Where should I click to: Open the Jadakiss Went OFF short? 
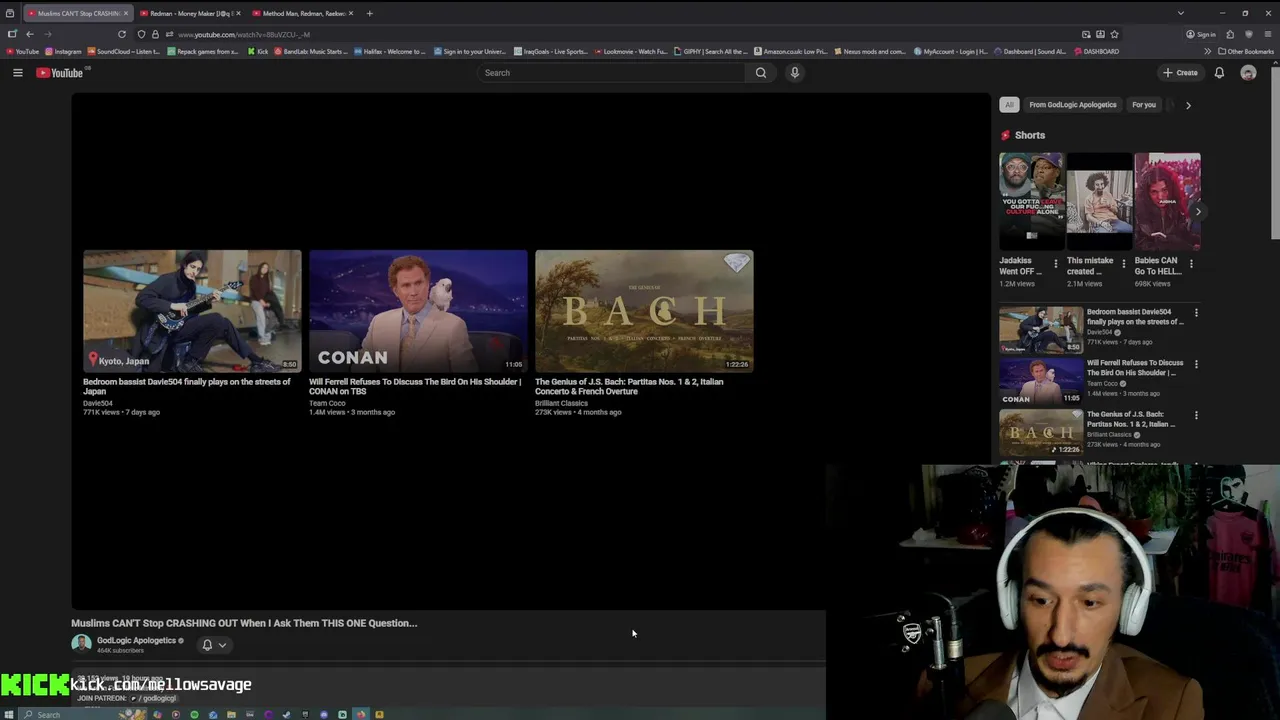point(1031,201)
